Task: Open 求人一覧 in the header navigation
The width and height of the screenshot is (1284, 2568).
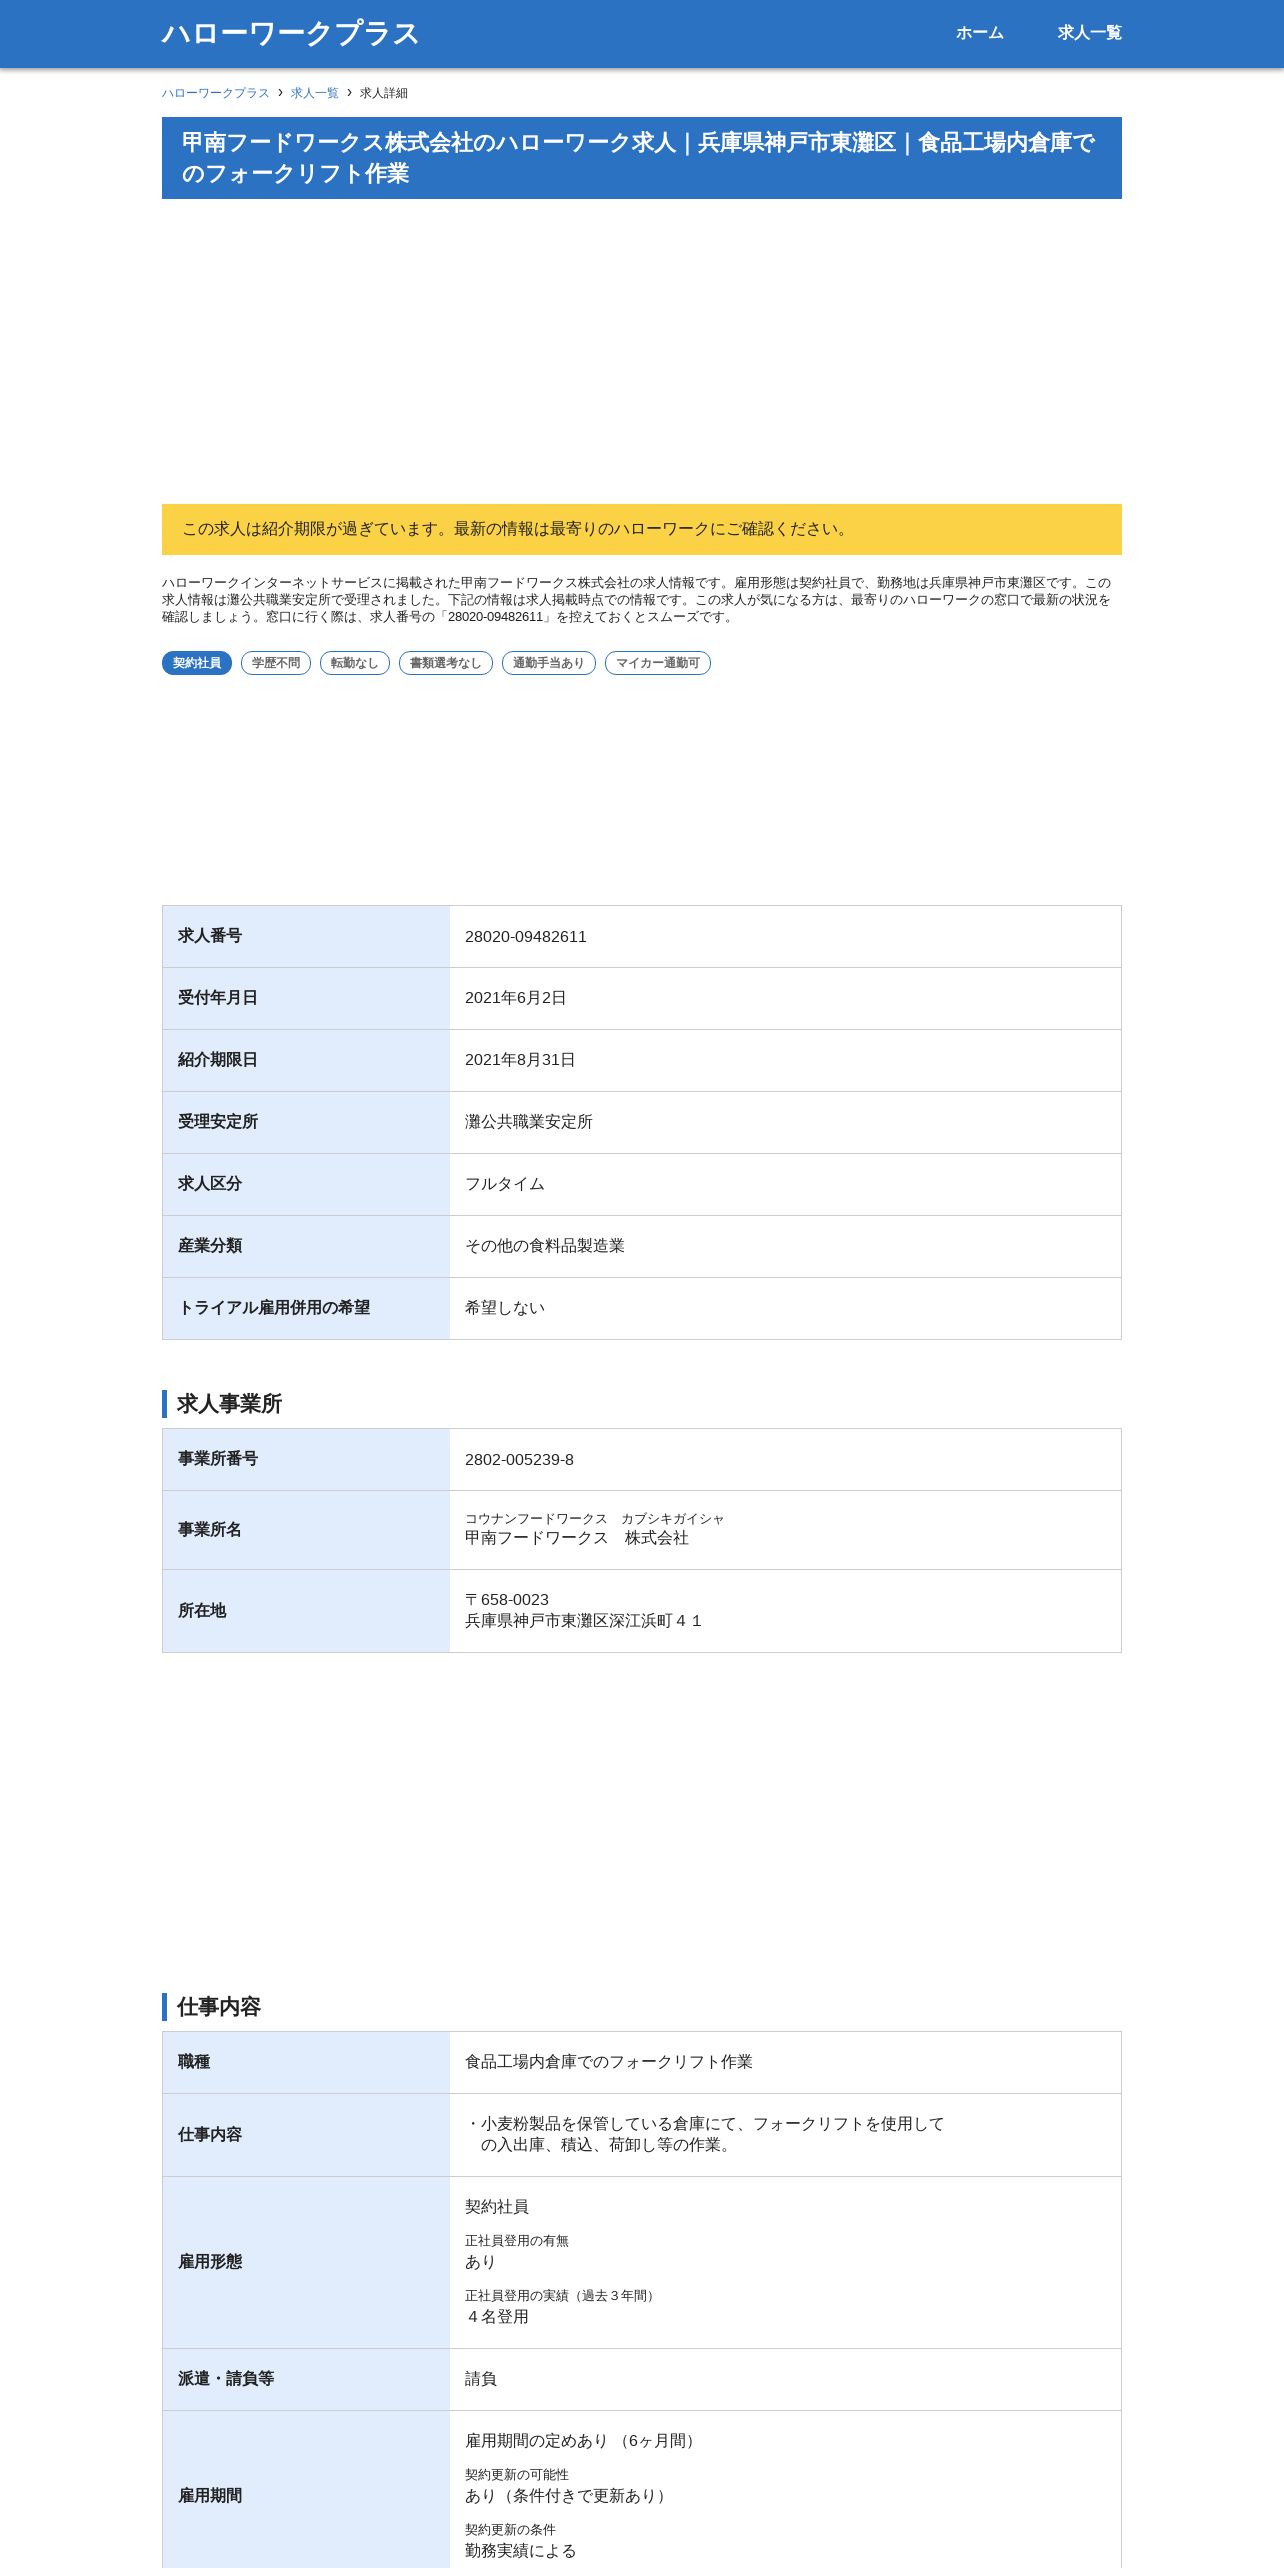Action: (1089, 33)
